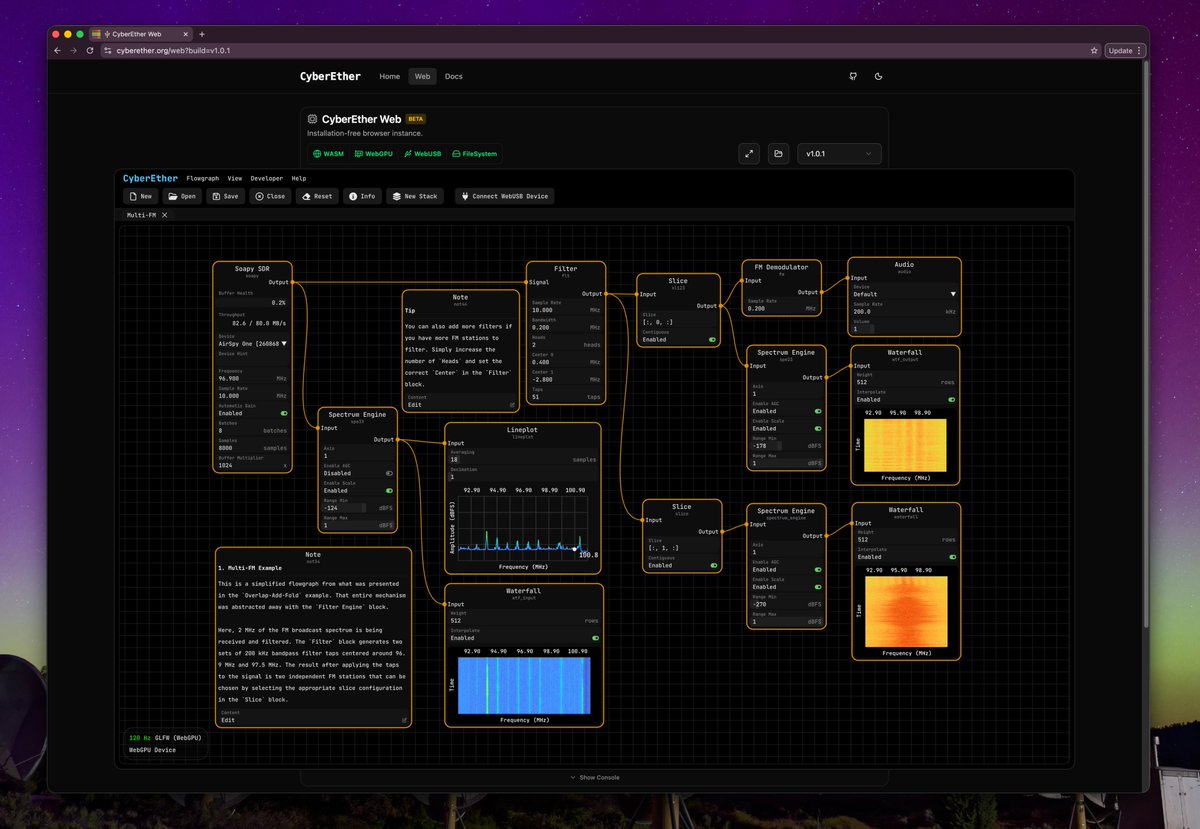Click the WebGPU badge

pos(373,154)
